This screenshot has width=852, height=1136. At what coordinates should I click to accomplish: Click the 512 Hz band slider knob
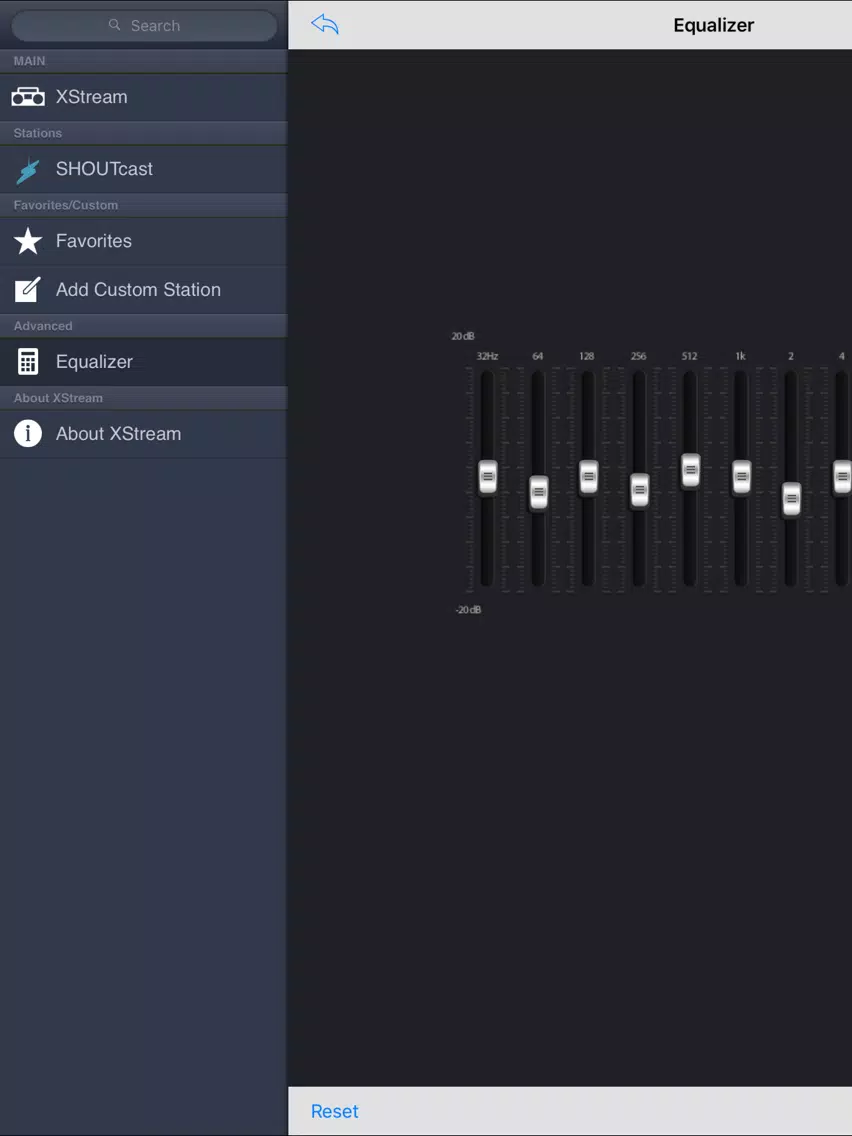[x=690, y=471]
